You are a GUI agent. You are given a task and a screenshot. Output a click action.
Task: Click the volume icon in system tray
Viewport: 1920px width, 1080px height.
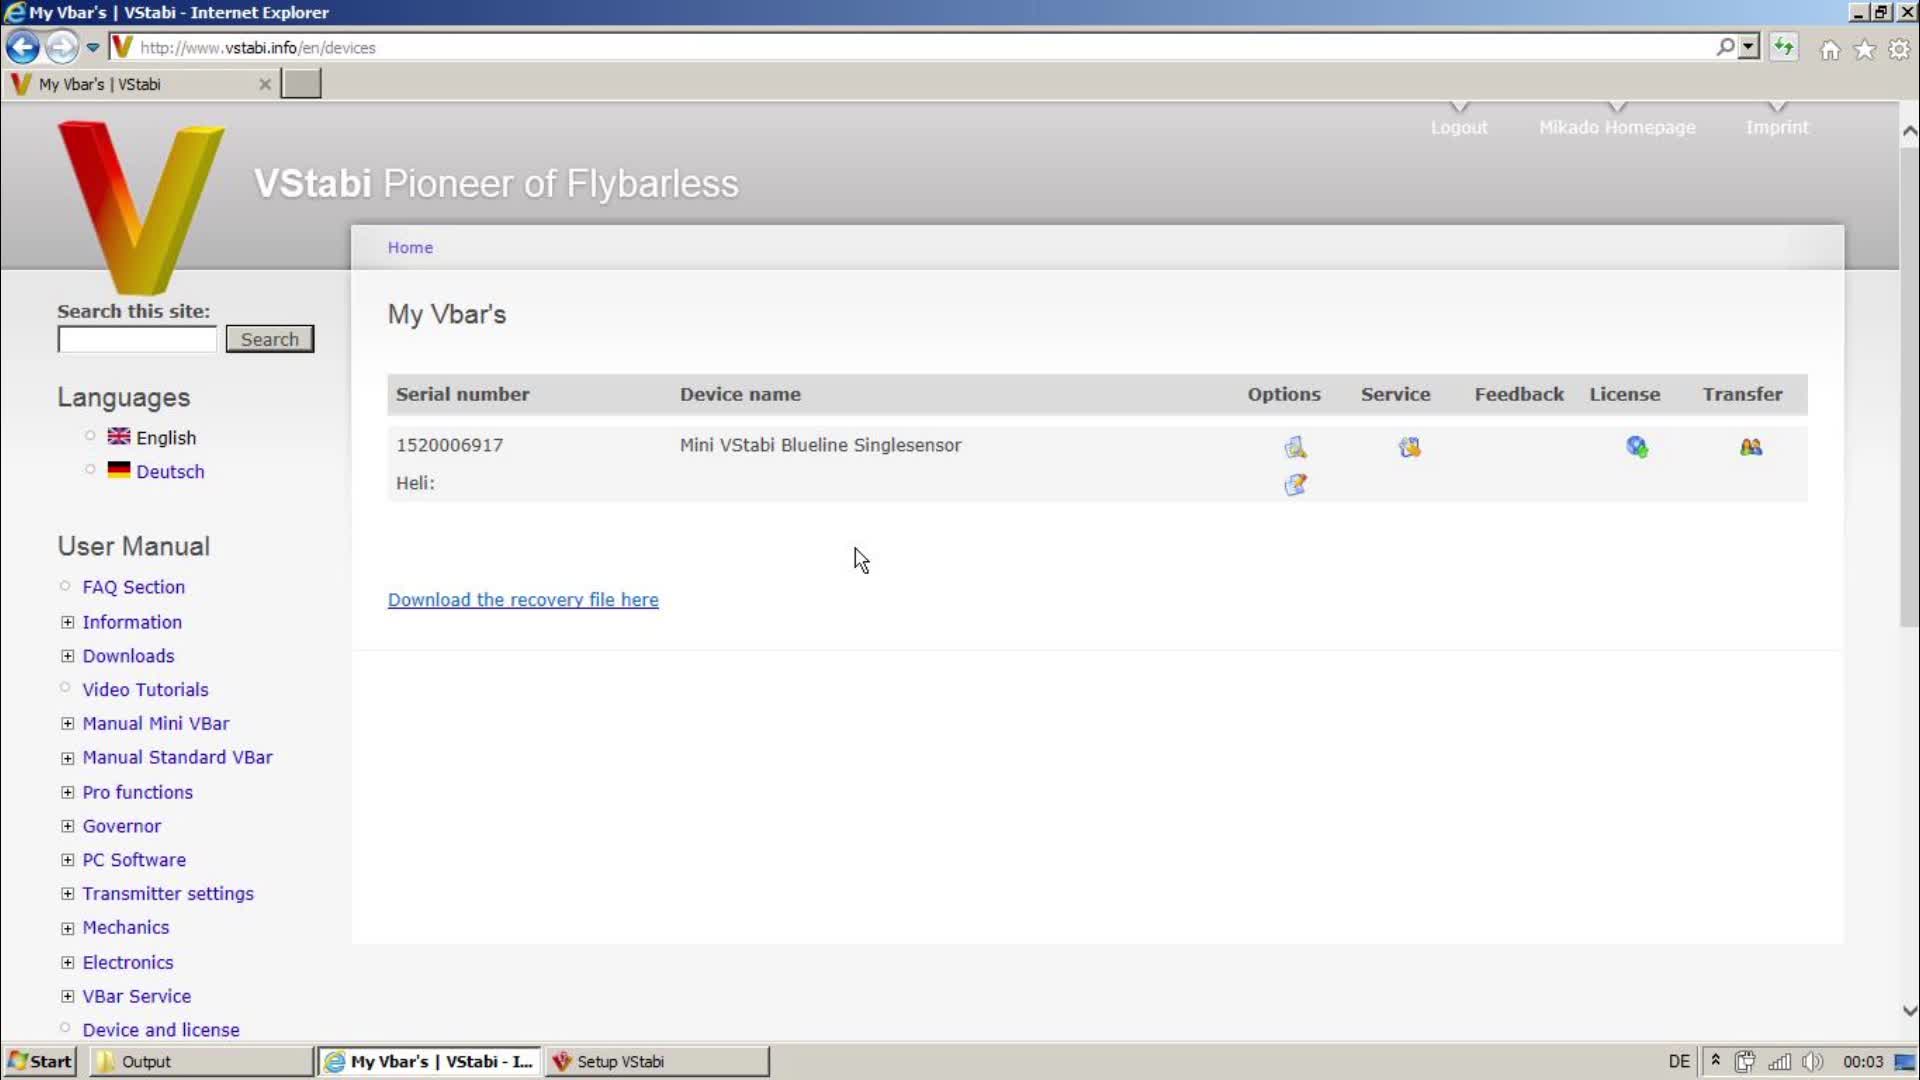point(1813,1062)
